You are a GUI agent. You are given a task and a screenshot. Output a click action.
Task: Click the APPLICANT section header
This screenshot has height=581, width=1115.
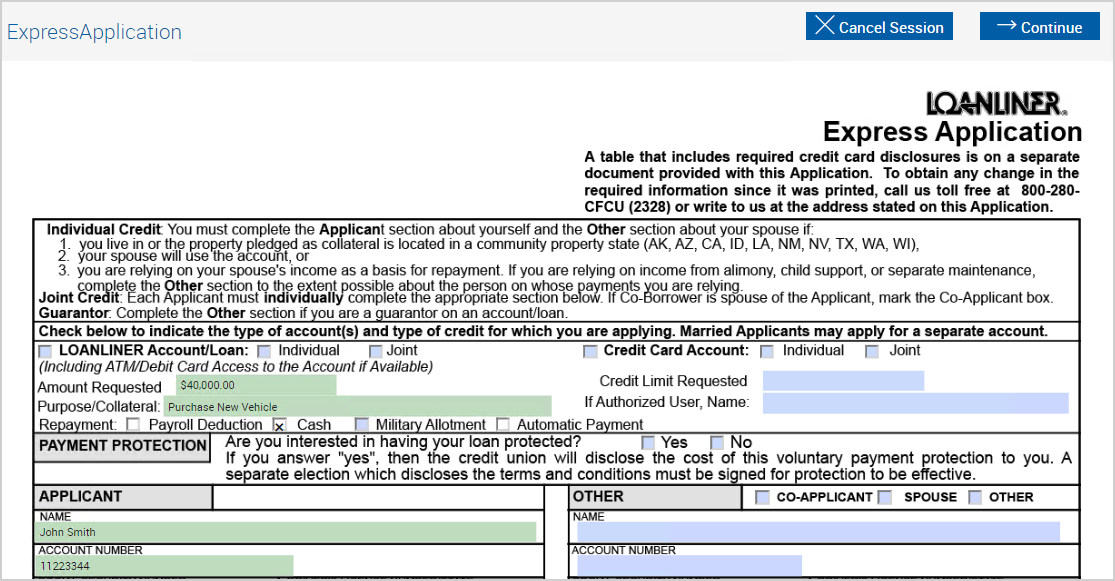(x=123, y=497)
